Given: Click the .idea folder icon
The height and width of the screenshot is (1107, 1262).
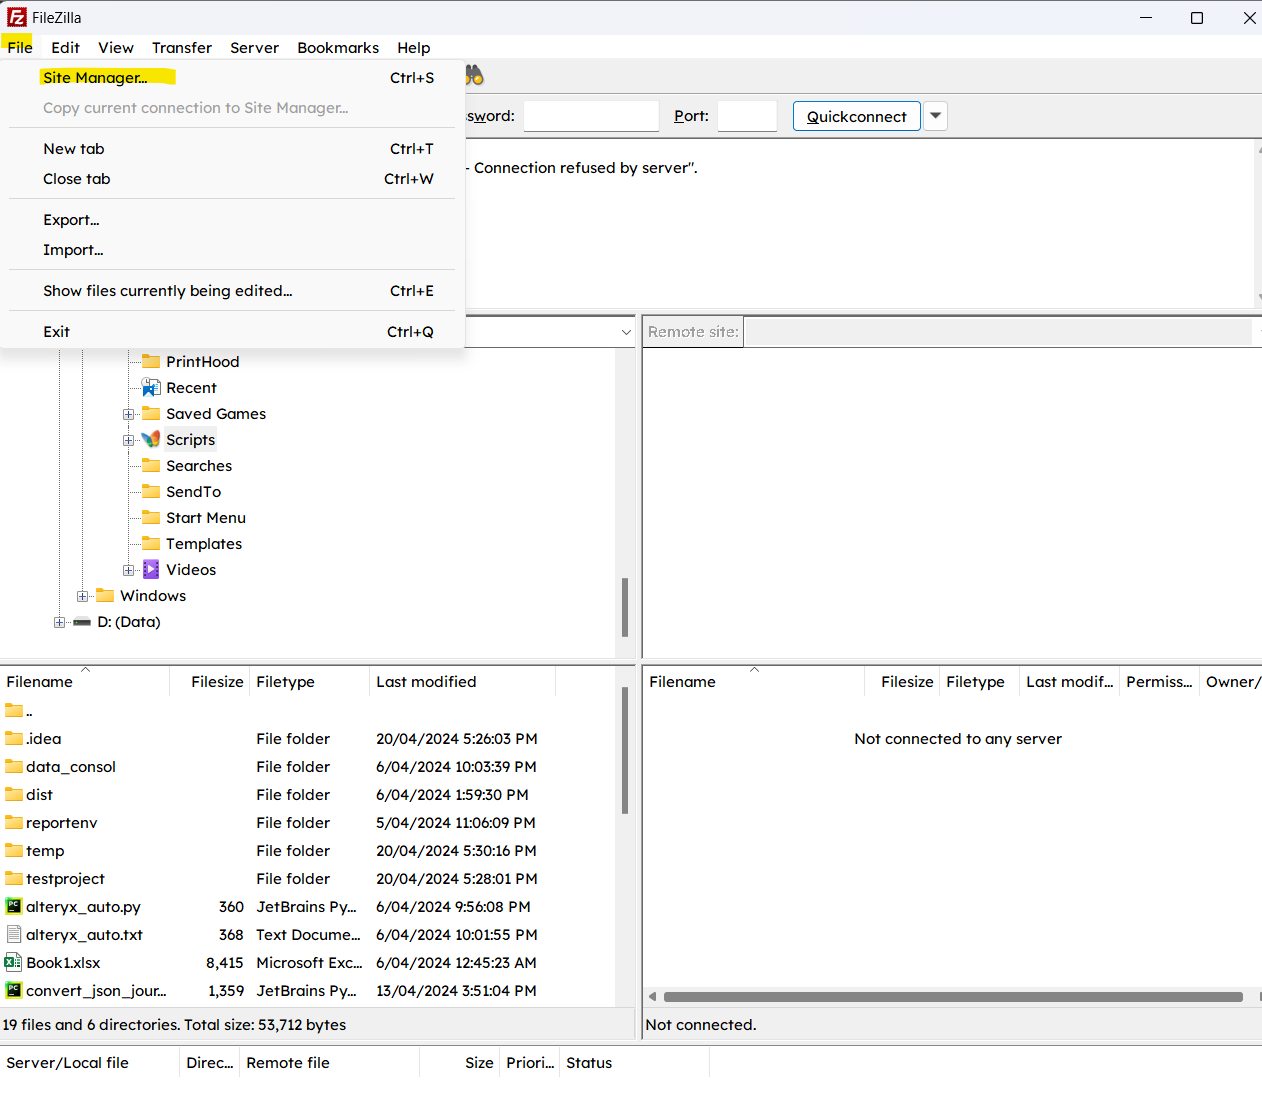Looking at the screenshot, I should click(x=13, y=739).
